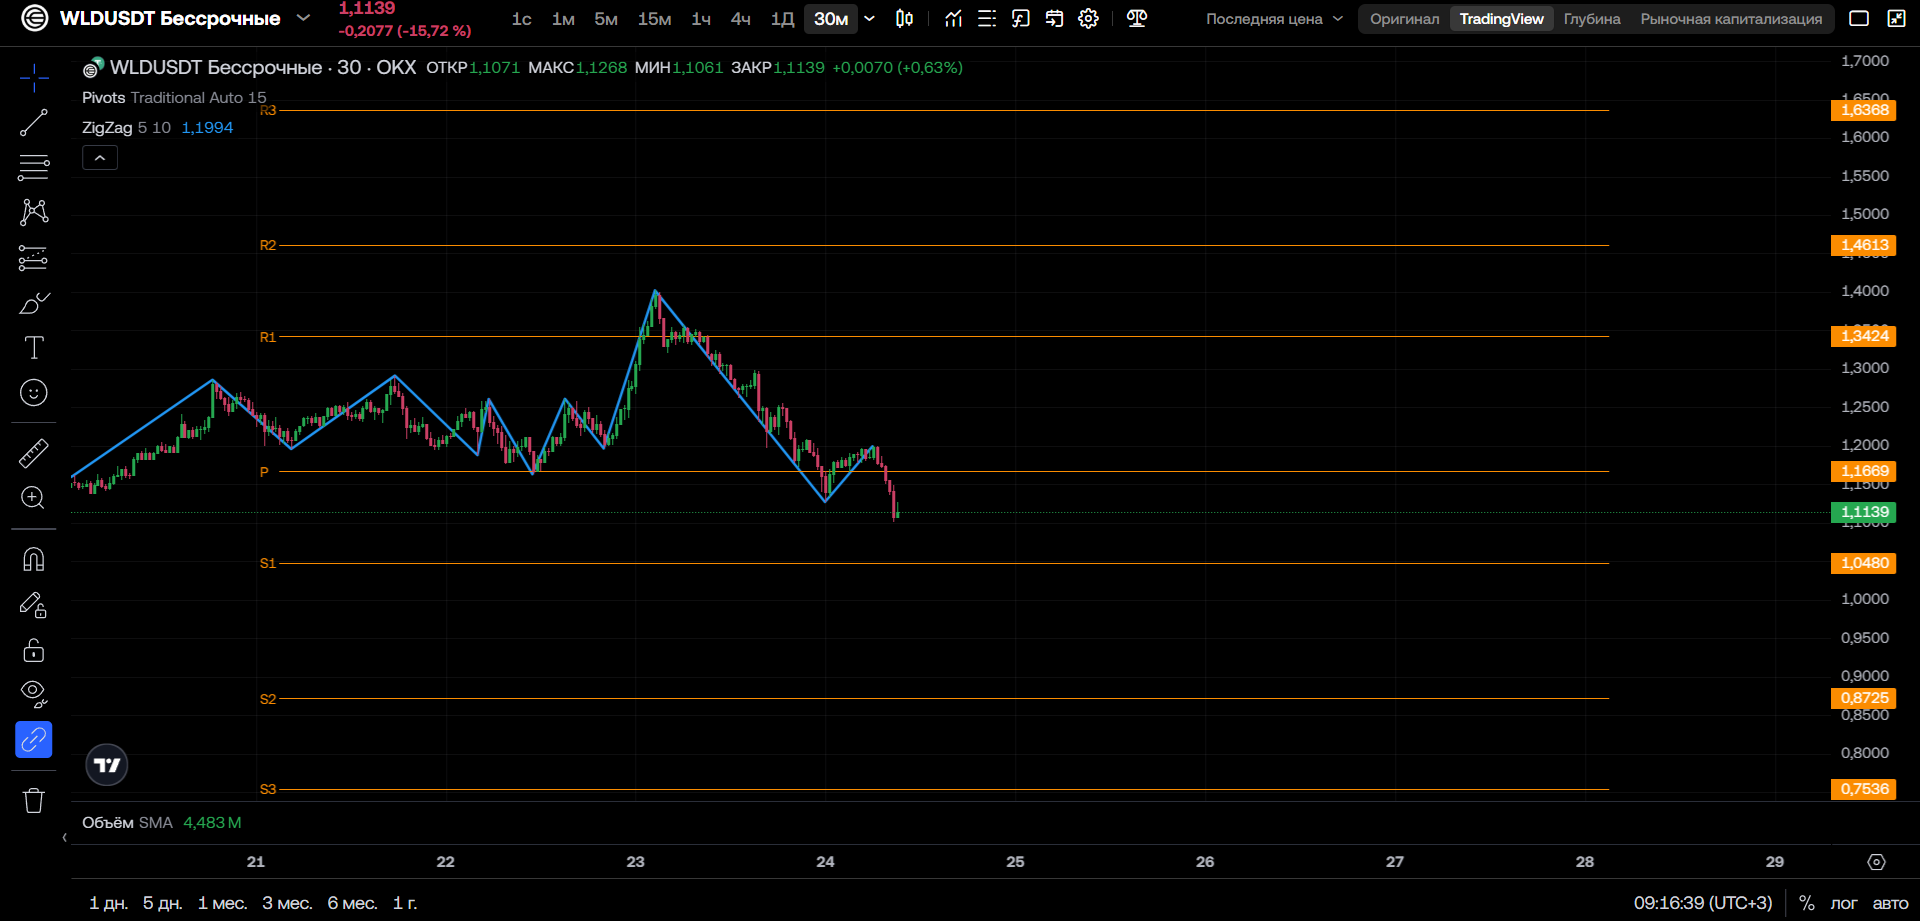
Task: Click the function template toolbar icon
Action: click(1020, 18)
